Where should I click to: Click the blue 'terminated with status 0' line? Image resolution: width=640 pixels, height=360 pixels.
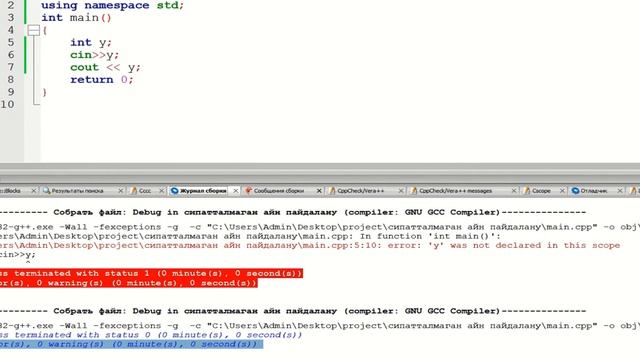[151, 335]
